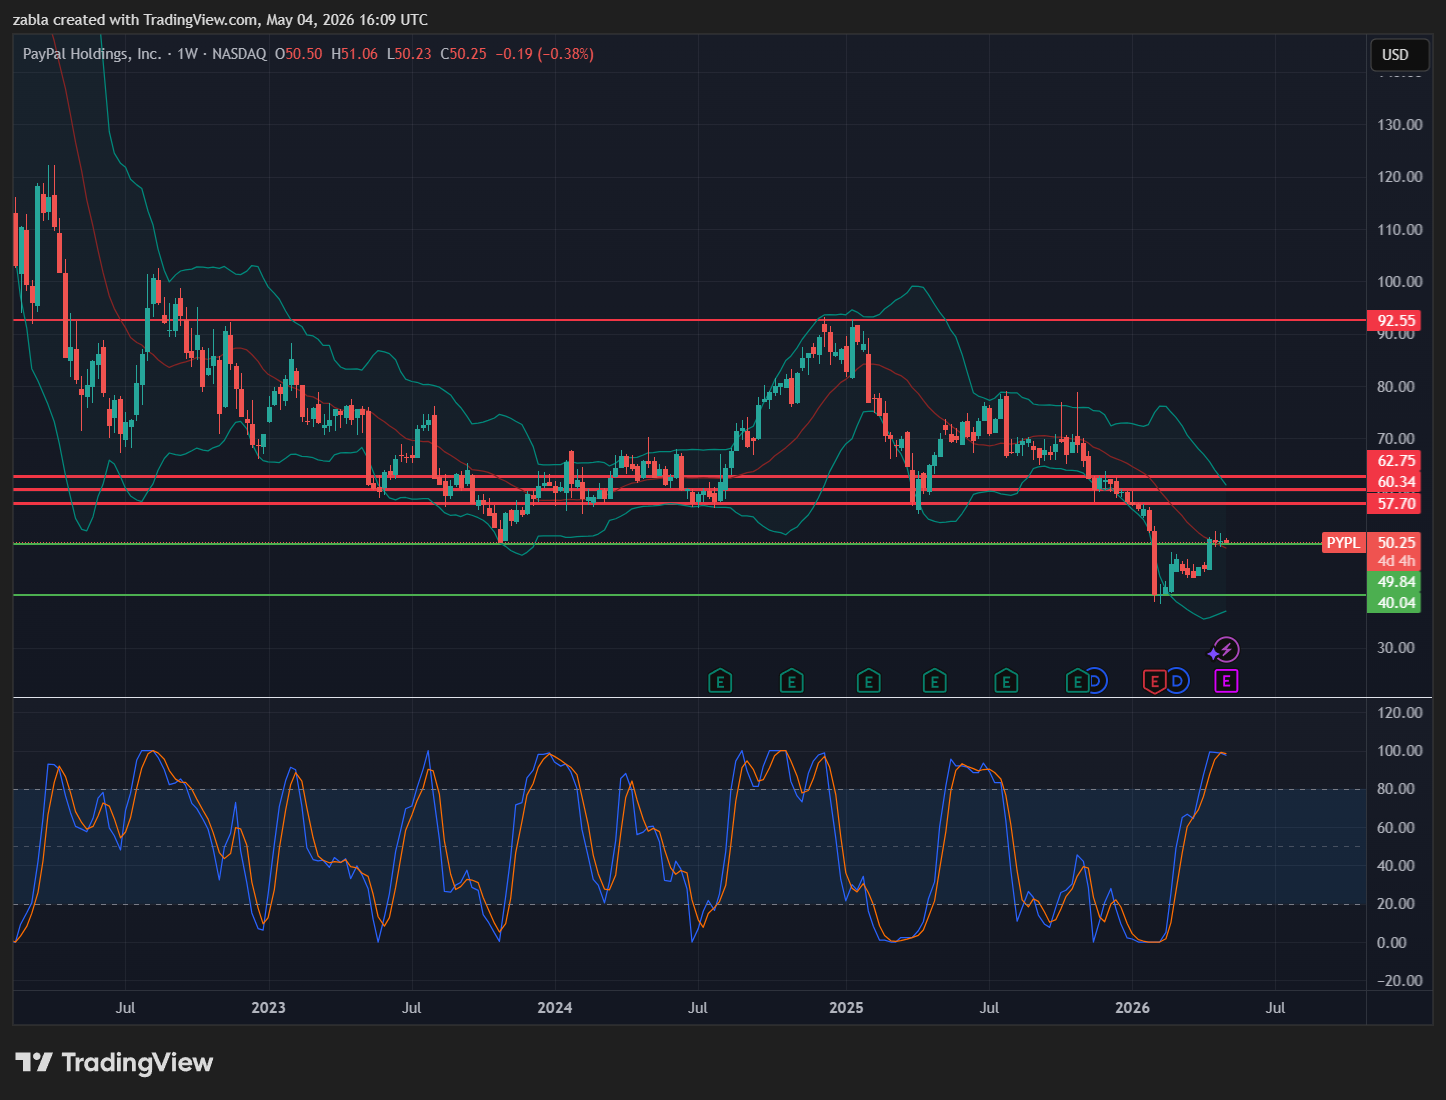
Task: Click the purple lightning news flash icon
Action: coord(1226,651)
